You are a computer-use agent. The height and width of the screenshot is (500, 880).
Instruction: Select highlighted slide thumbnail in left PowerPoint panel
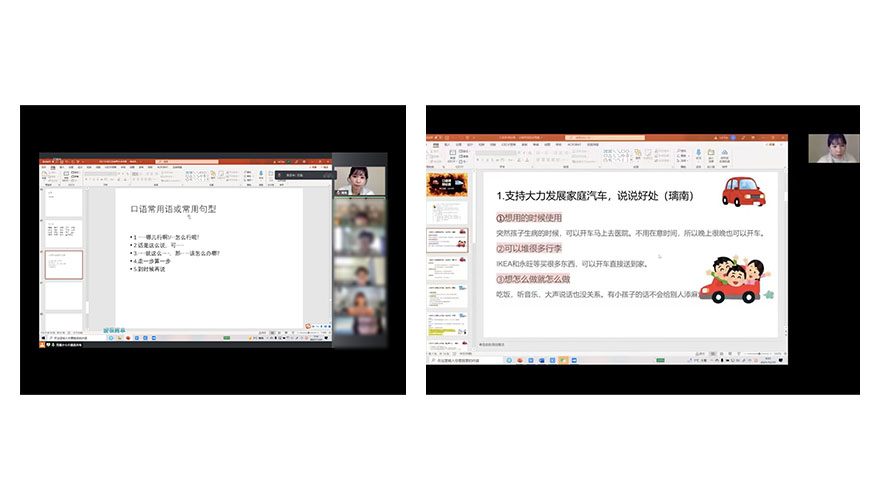pos(63,265)
